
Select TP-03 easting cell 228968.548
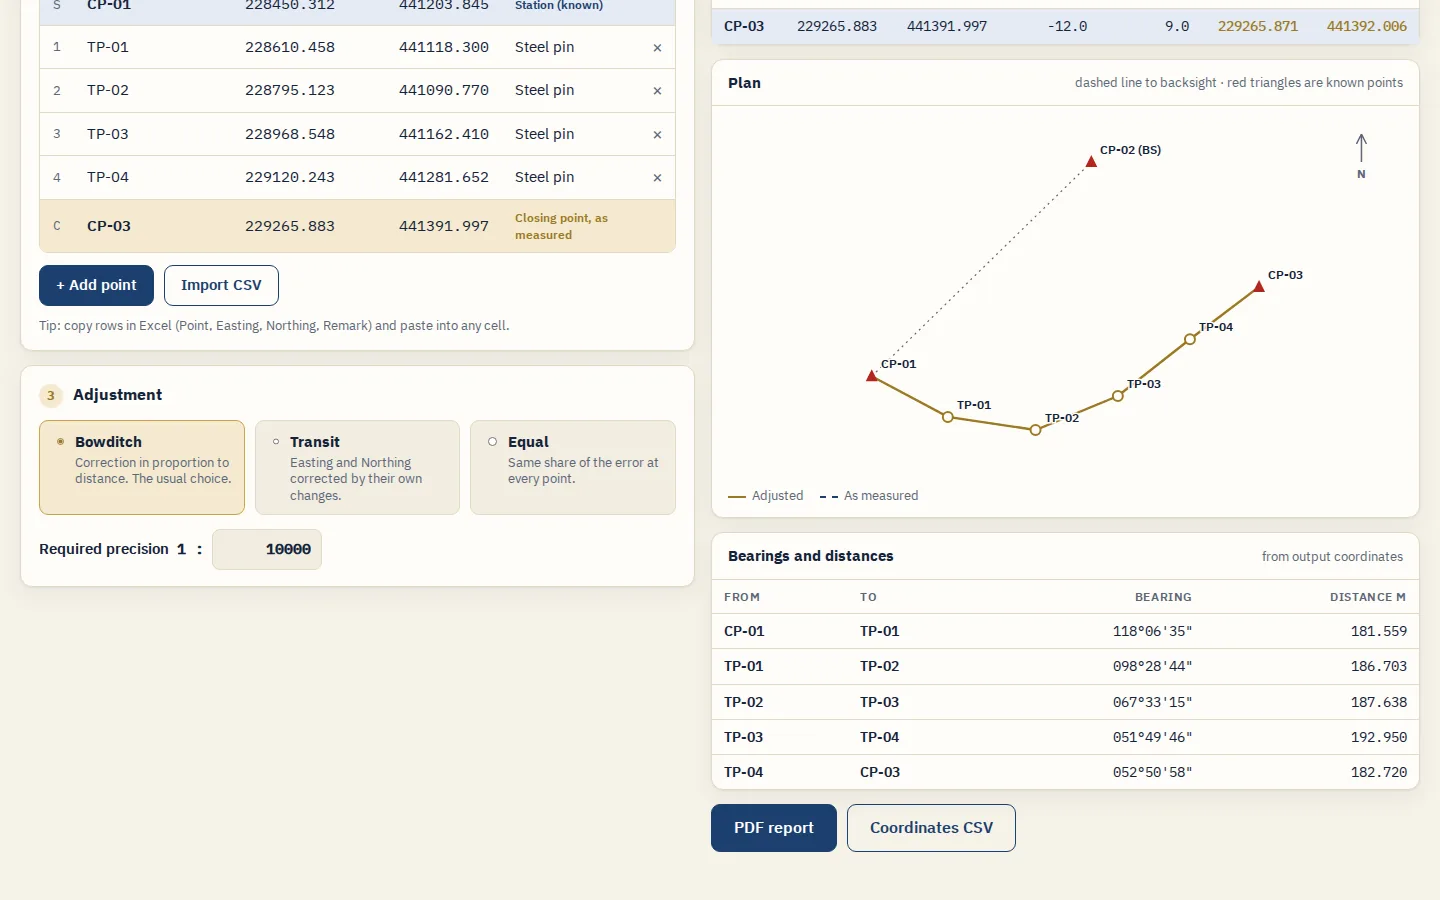tap(290, 134)
